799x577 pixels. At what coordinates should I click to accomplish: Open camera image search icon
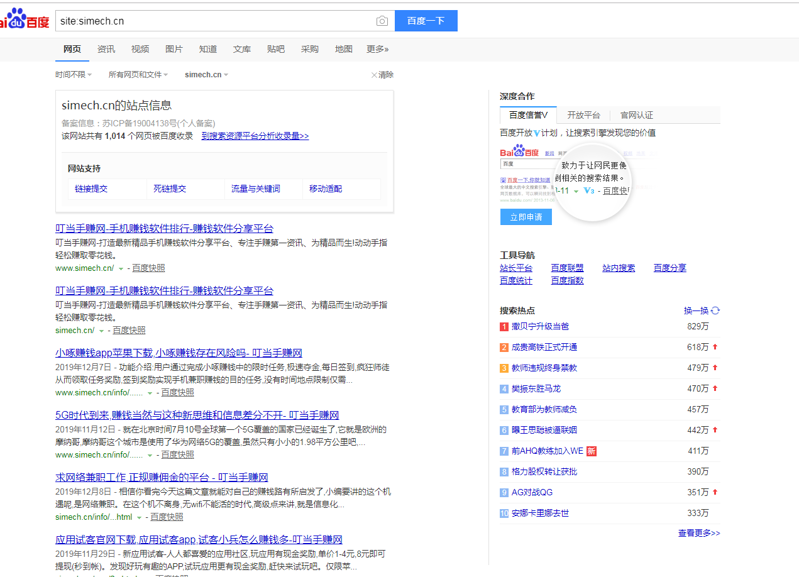coord(382,21)
